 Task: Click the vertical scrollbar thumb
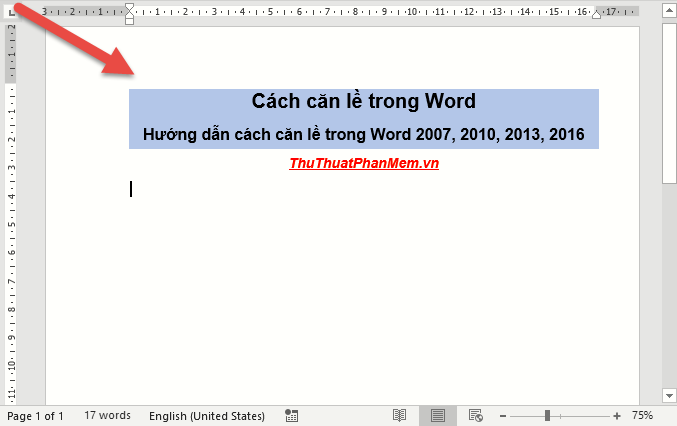[669, 103]
